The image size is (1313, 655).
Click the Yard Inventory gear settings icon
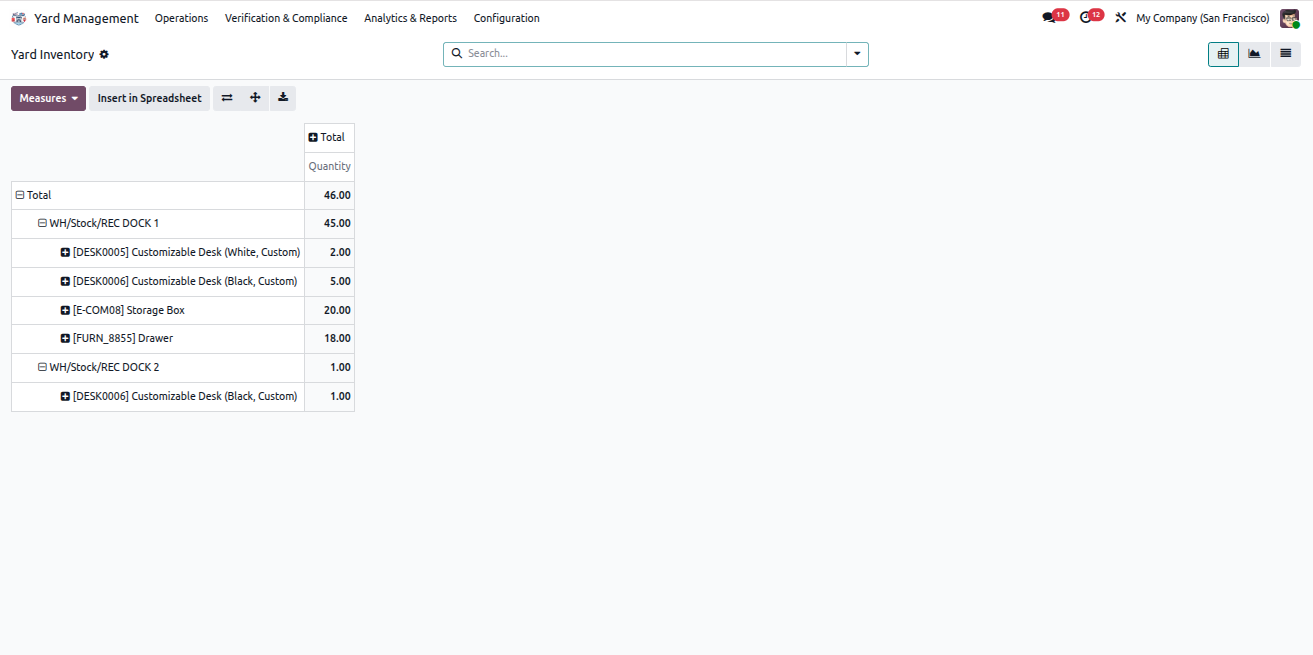(104, 55)
